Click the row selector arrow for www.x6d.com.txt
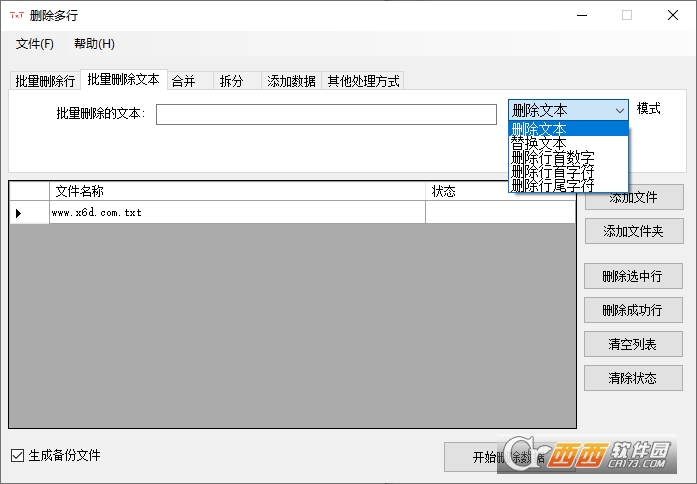The image size is (697, 484). pos(18,213)
